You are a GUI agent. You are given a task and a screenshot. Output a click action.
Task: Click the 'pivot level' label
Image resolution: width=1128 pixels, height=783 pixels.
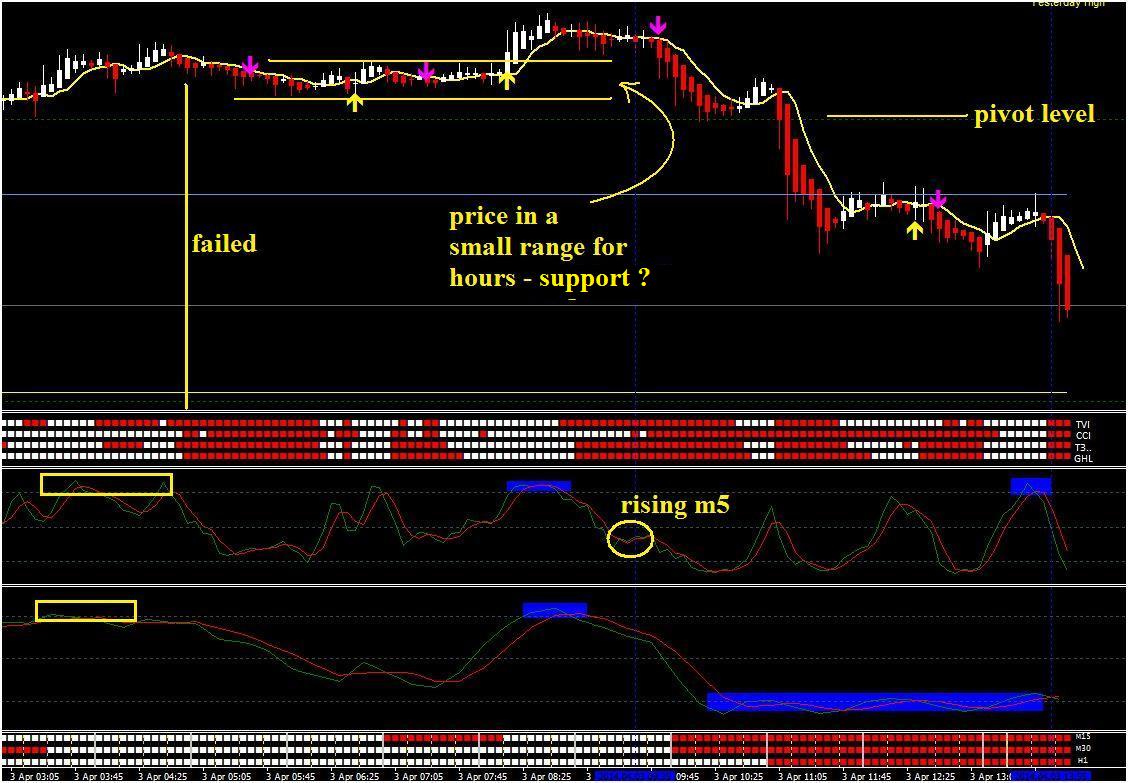pyautogui.click(x=1034, y=114)
